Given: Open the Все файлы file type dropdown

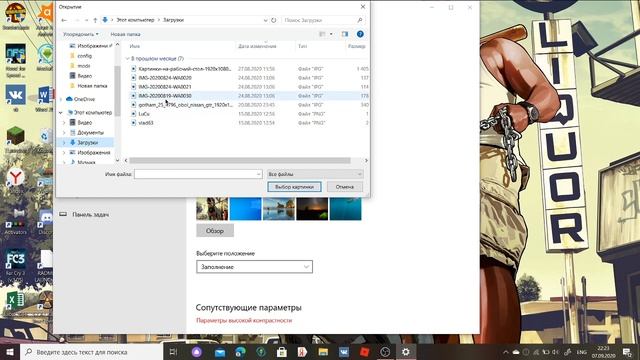Looking at the screenshot, I should point(315,174).
